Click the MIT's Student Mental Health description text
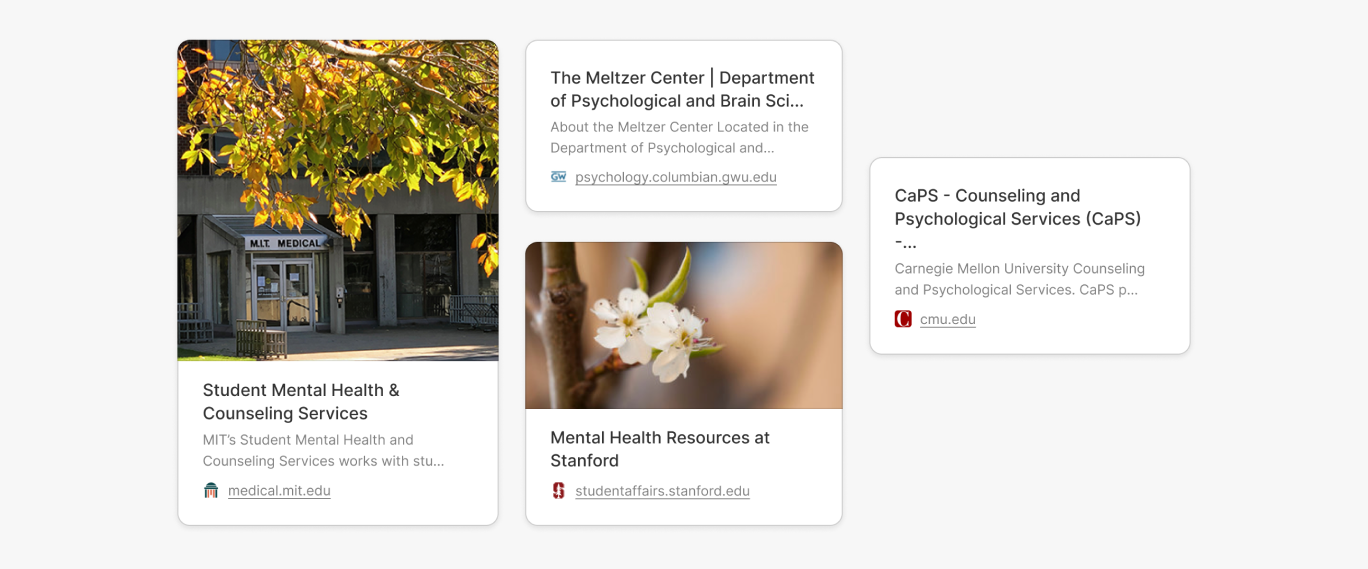The image size is (1368, 569). click(x=323, y=450)
